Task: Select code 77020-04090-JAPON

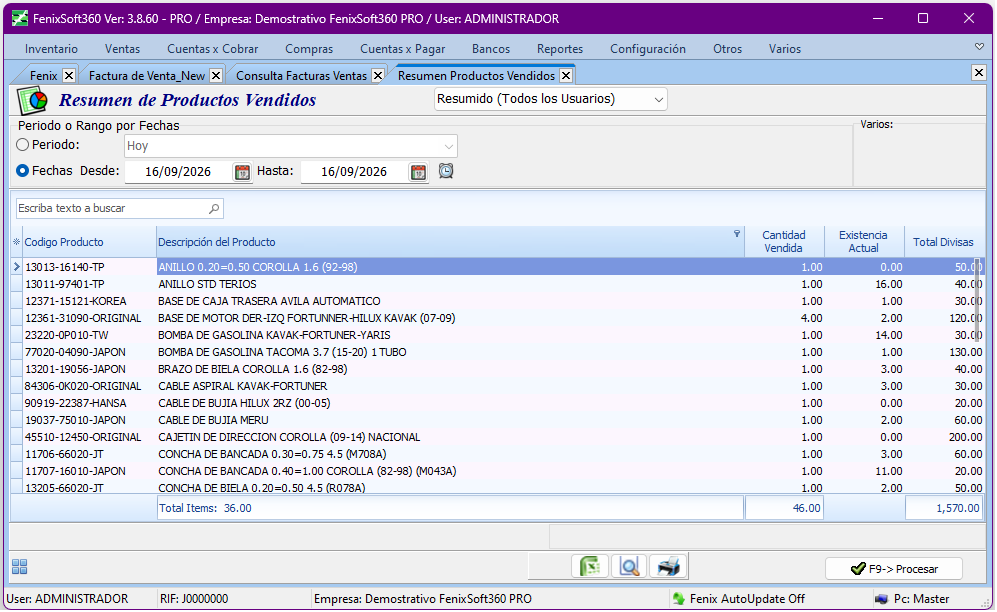Action: click(75, 353)
